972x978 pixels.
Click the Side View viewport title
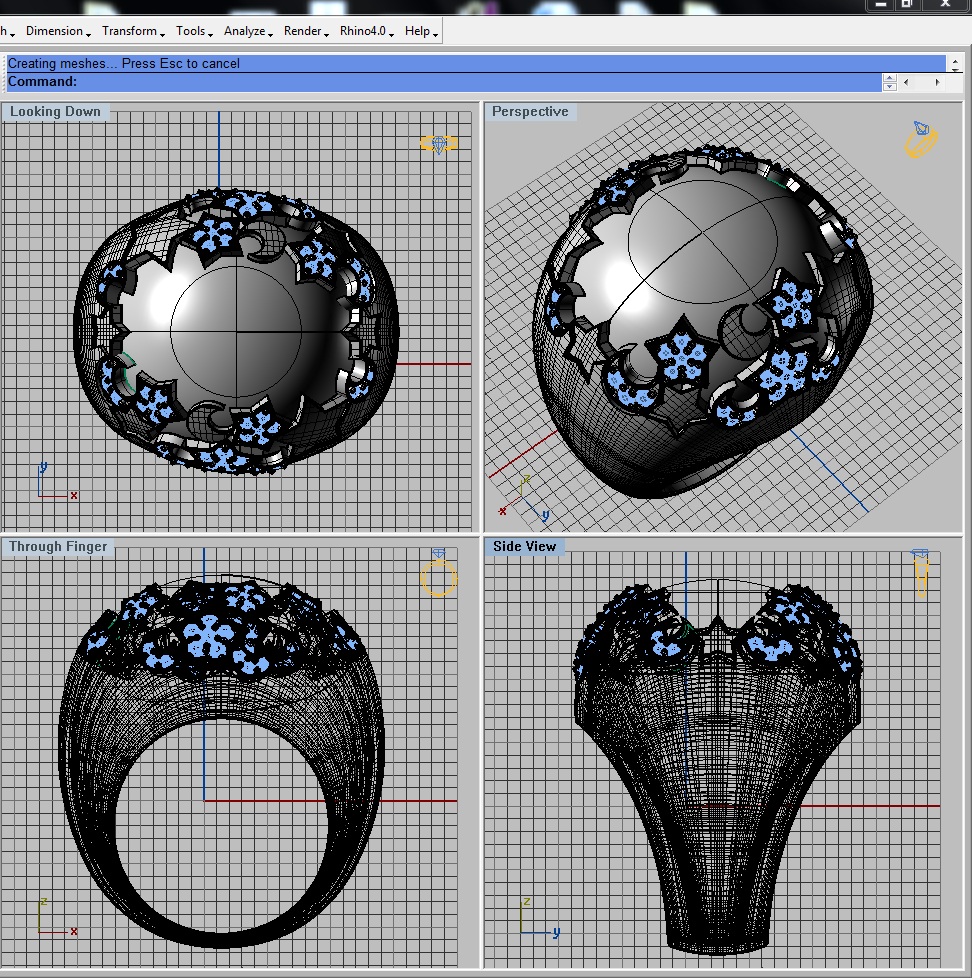tap(524, 546)
